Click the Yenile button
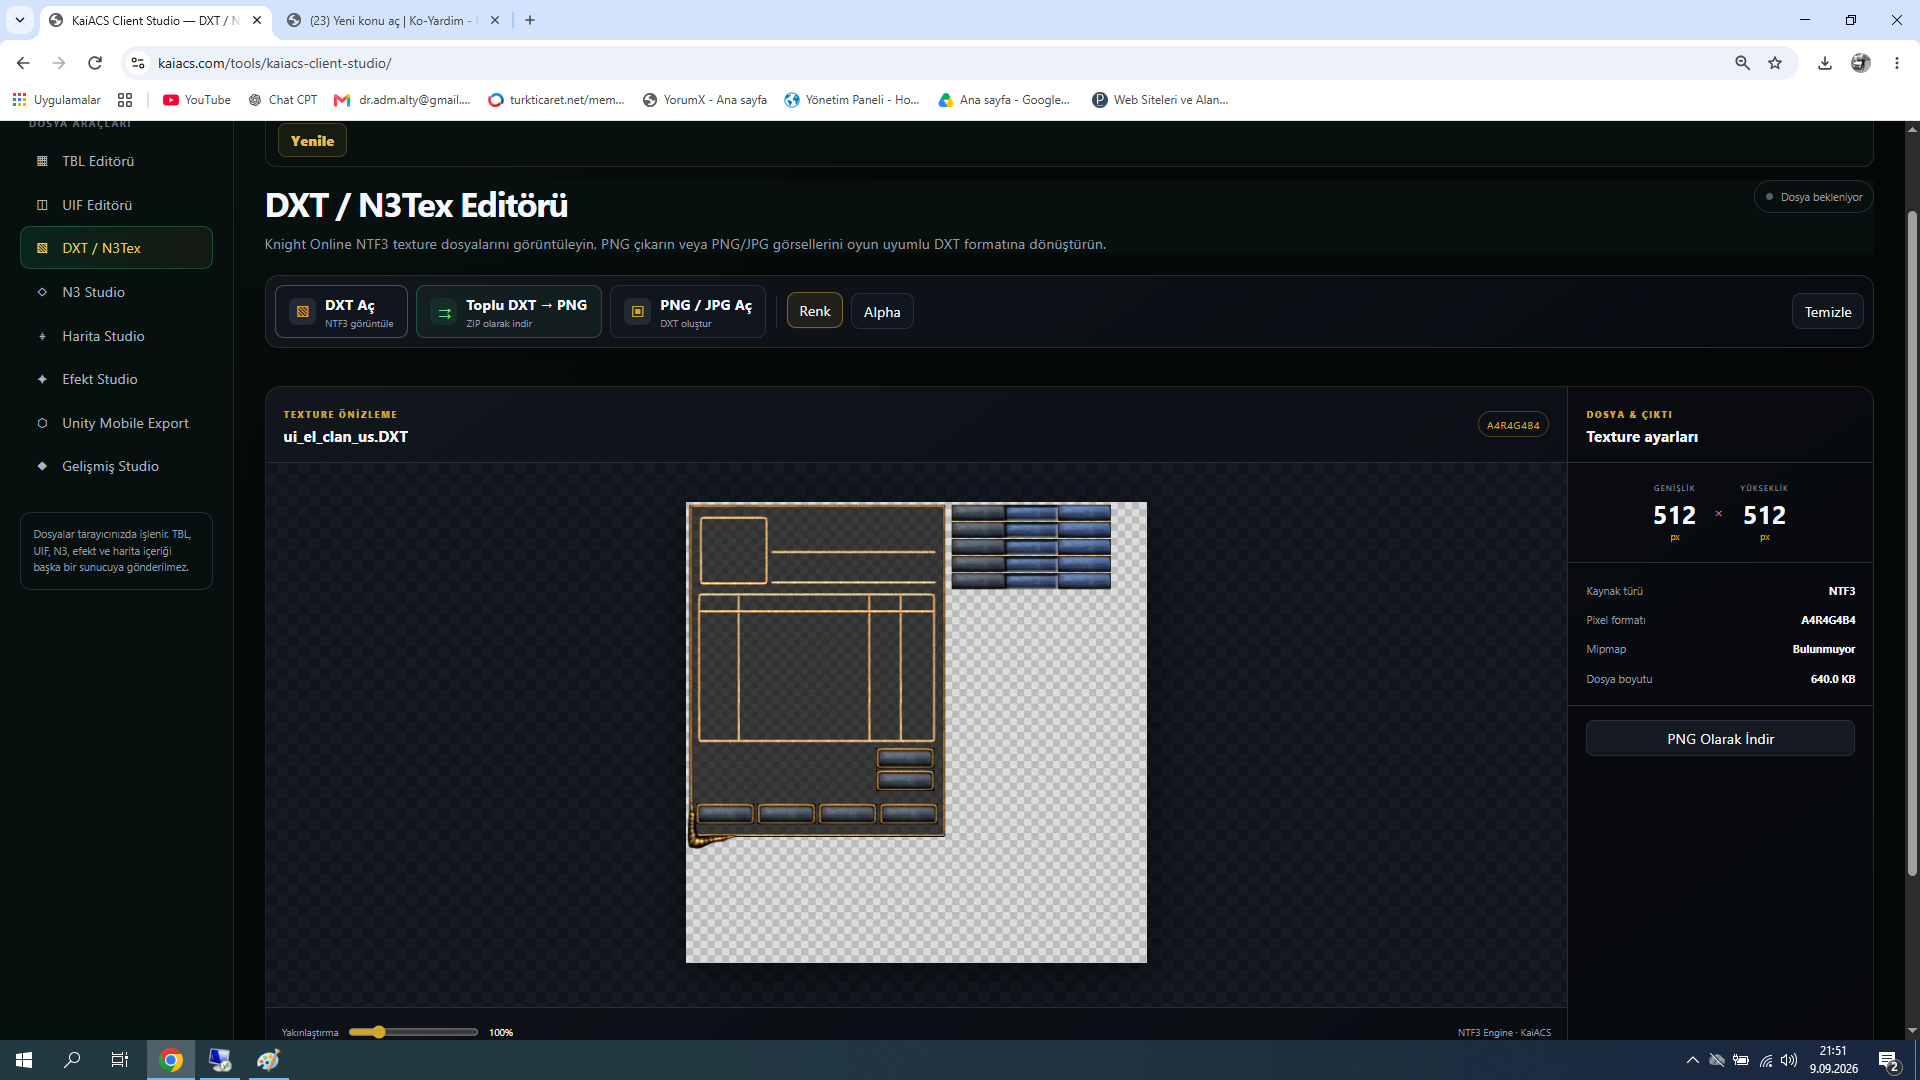 [x=312, y=141]
